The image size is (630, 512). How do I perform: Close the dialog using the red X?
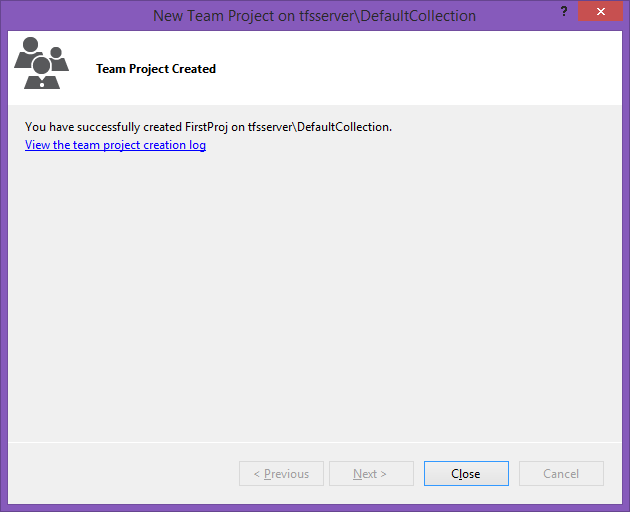600,11
